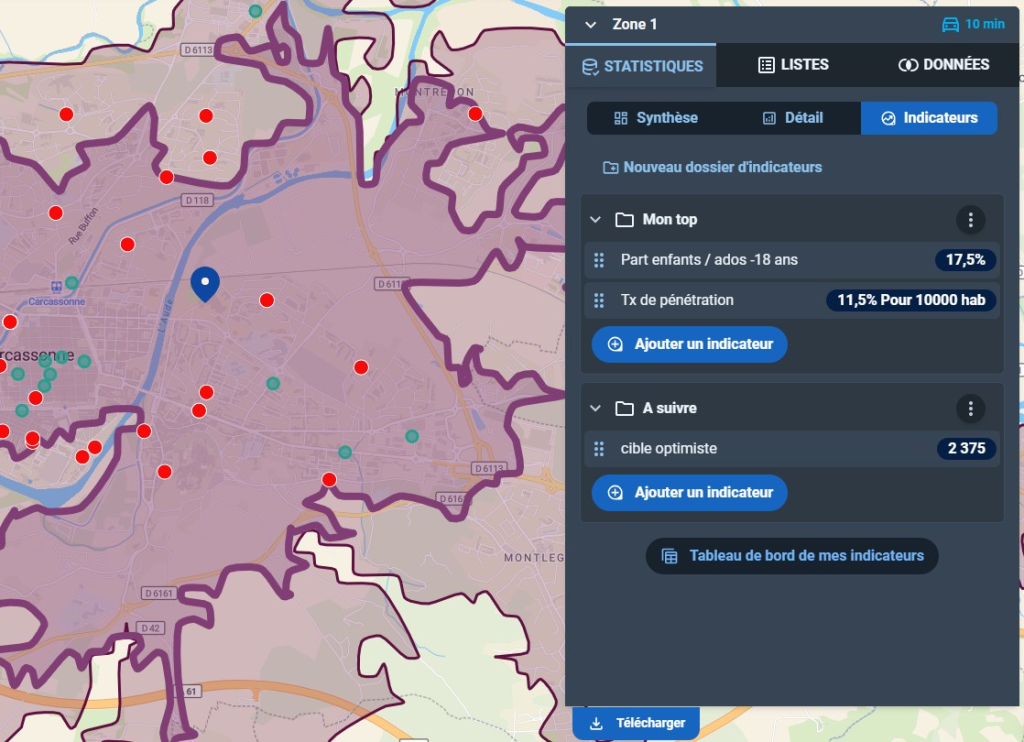Grab drag handle of Tx de pénétration
The image size is (1024, 742).
(x=599, y=300)
